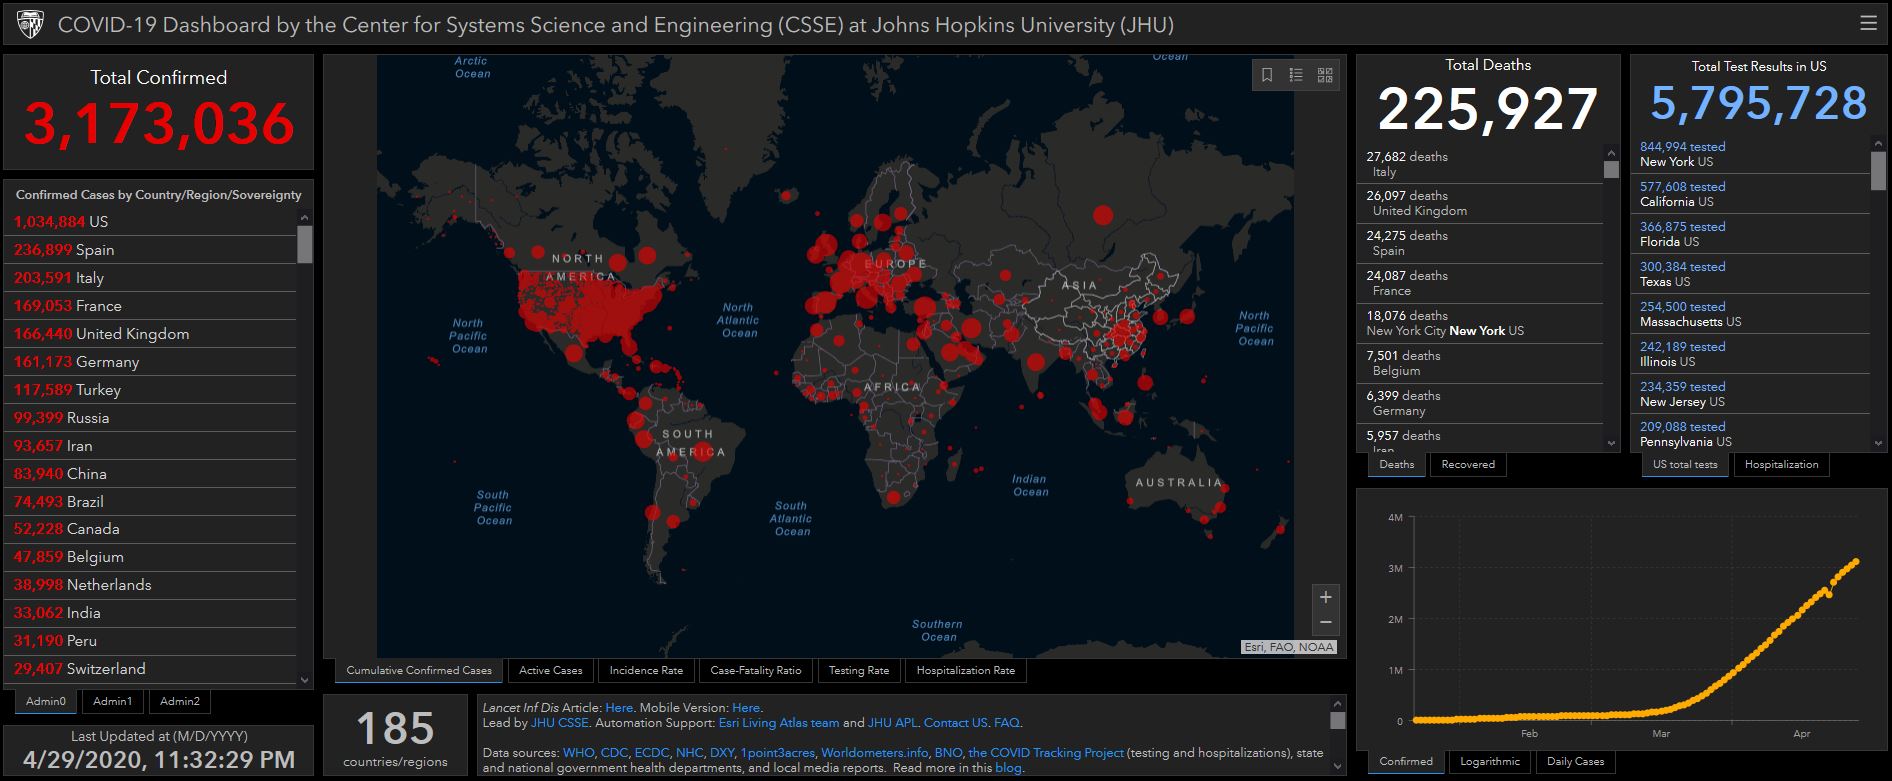Open the JHU APL link
The height and width of the screenshot is (781, 1892).
pos(893,723)
